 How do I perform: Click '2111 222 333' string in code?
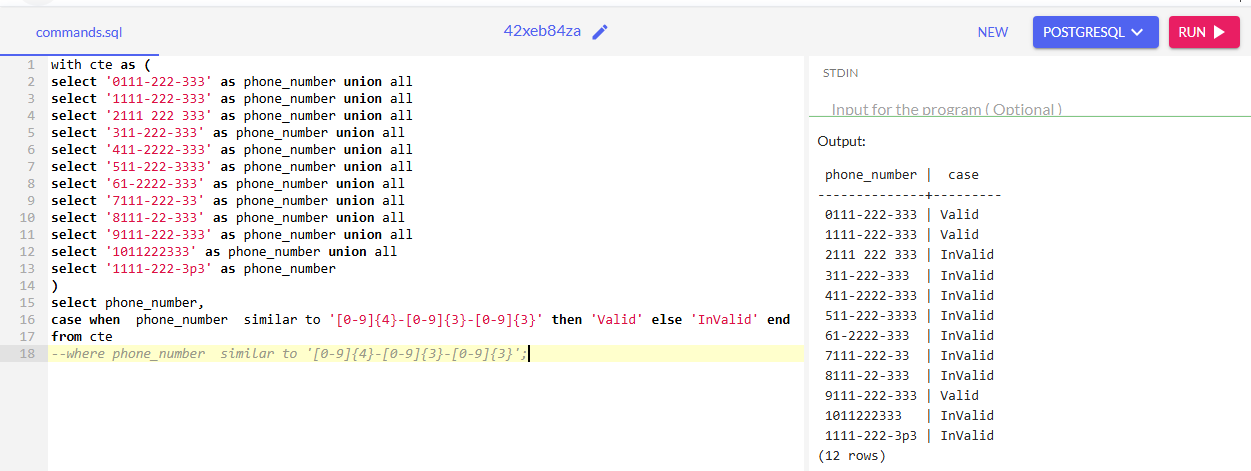click(159, 115)
